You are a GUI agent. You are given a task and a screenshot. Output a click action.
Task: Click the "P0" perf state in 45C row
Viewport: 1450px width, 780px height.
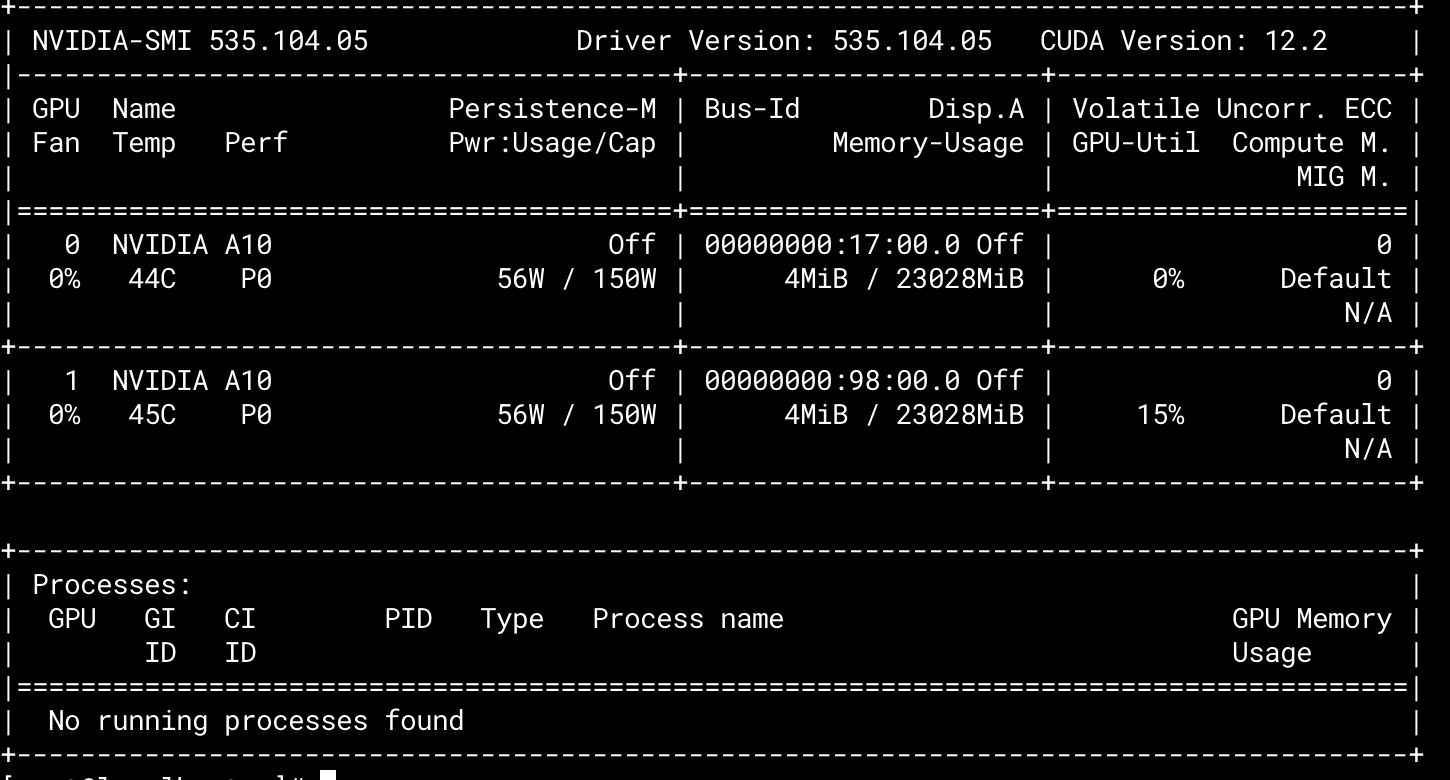256,415
